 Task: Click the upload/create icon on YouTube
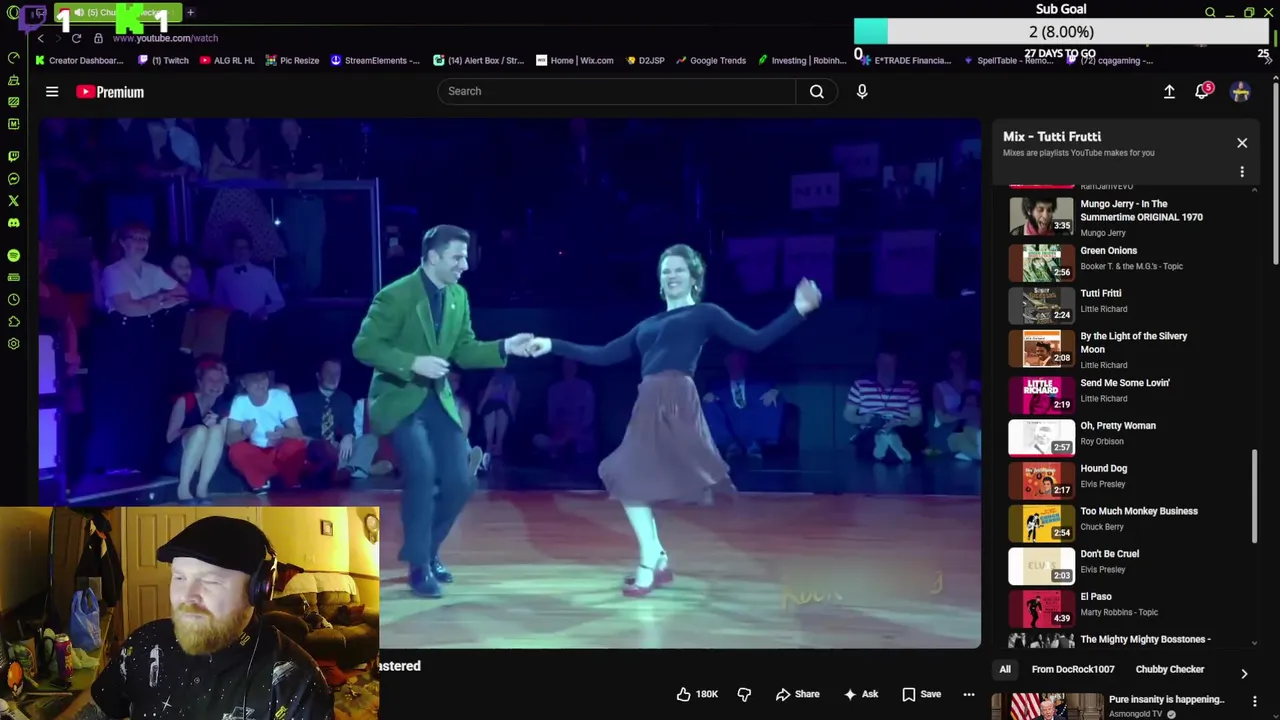coord(1169,92)
